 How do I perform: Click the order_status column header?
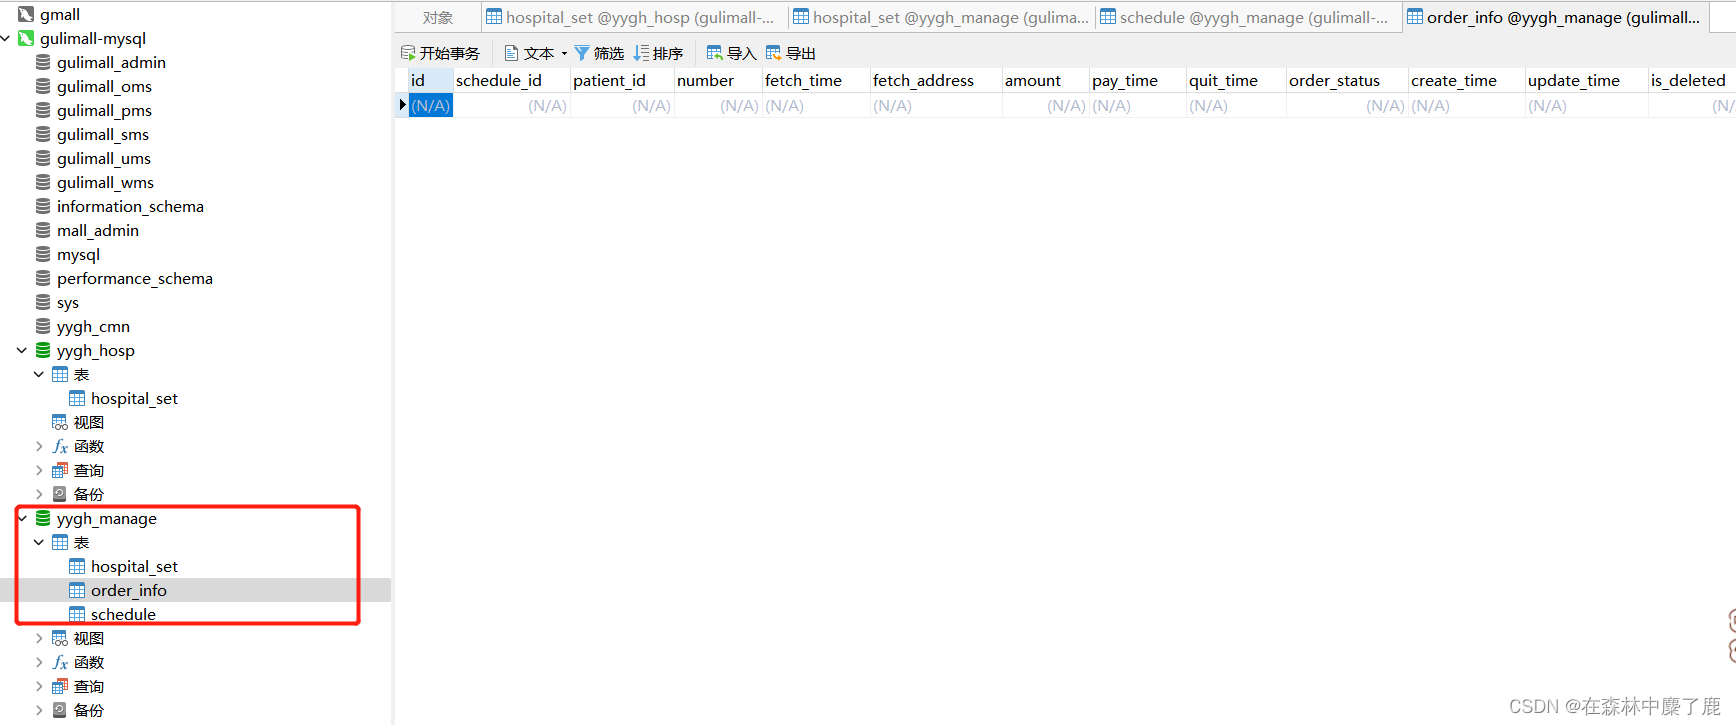coord(1347,80)
